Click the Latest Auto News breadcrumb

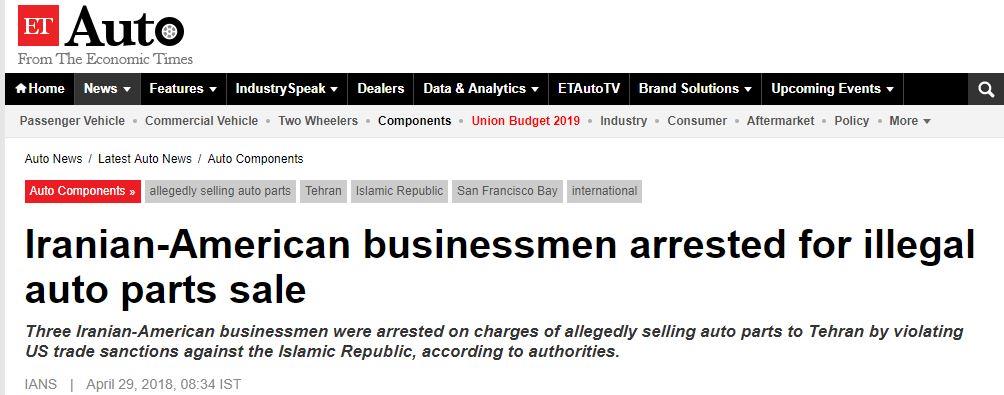coord(145,159)
